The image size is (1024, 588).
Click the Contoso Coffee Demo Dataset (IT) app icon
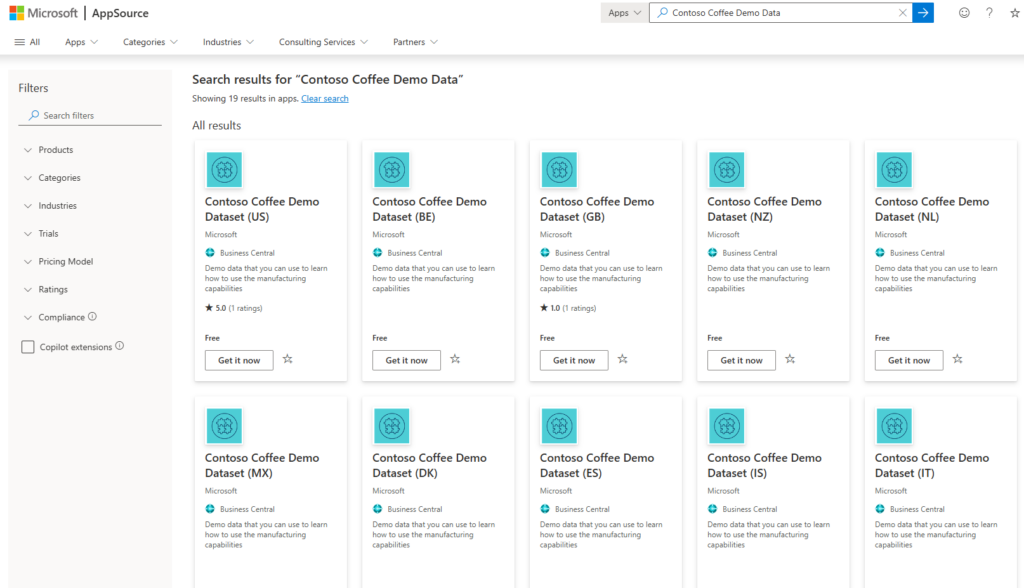894,426
